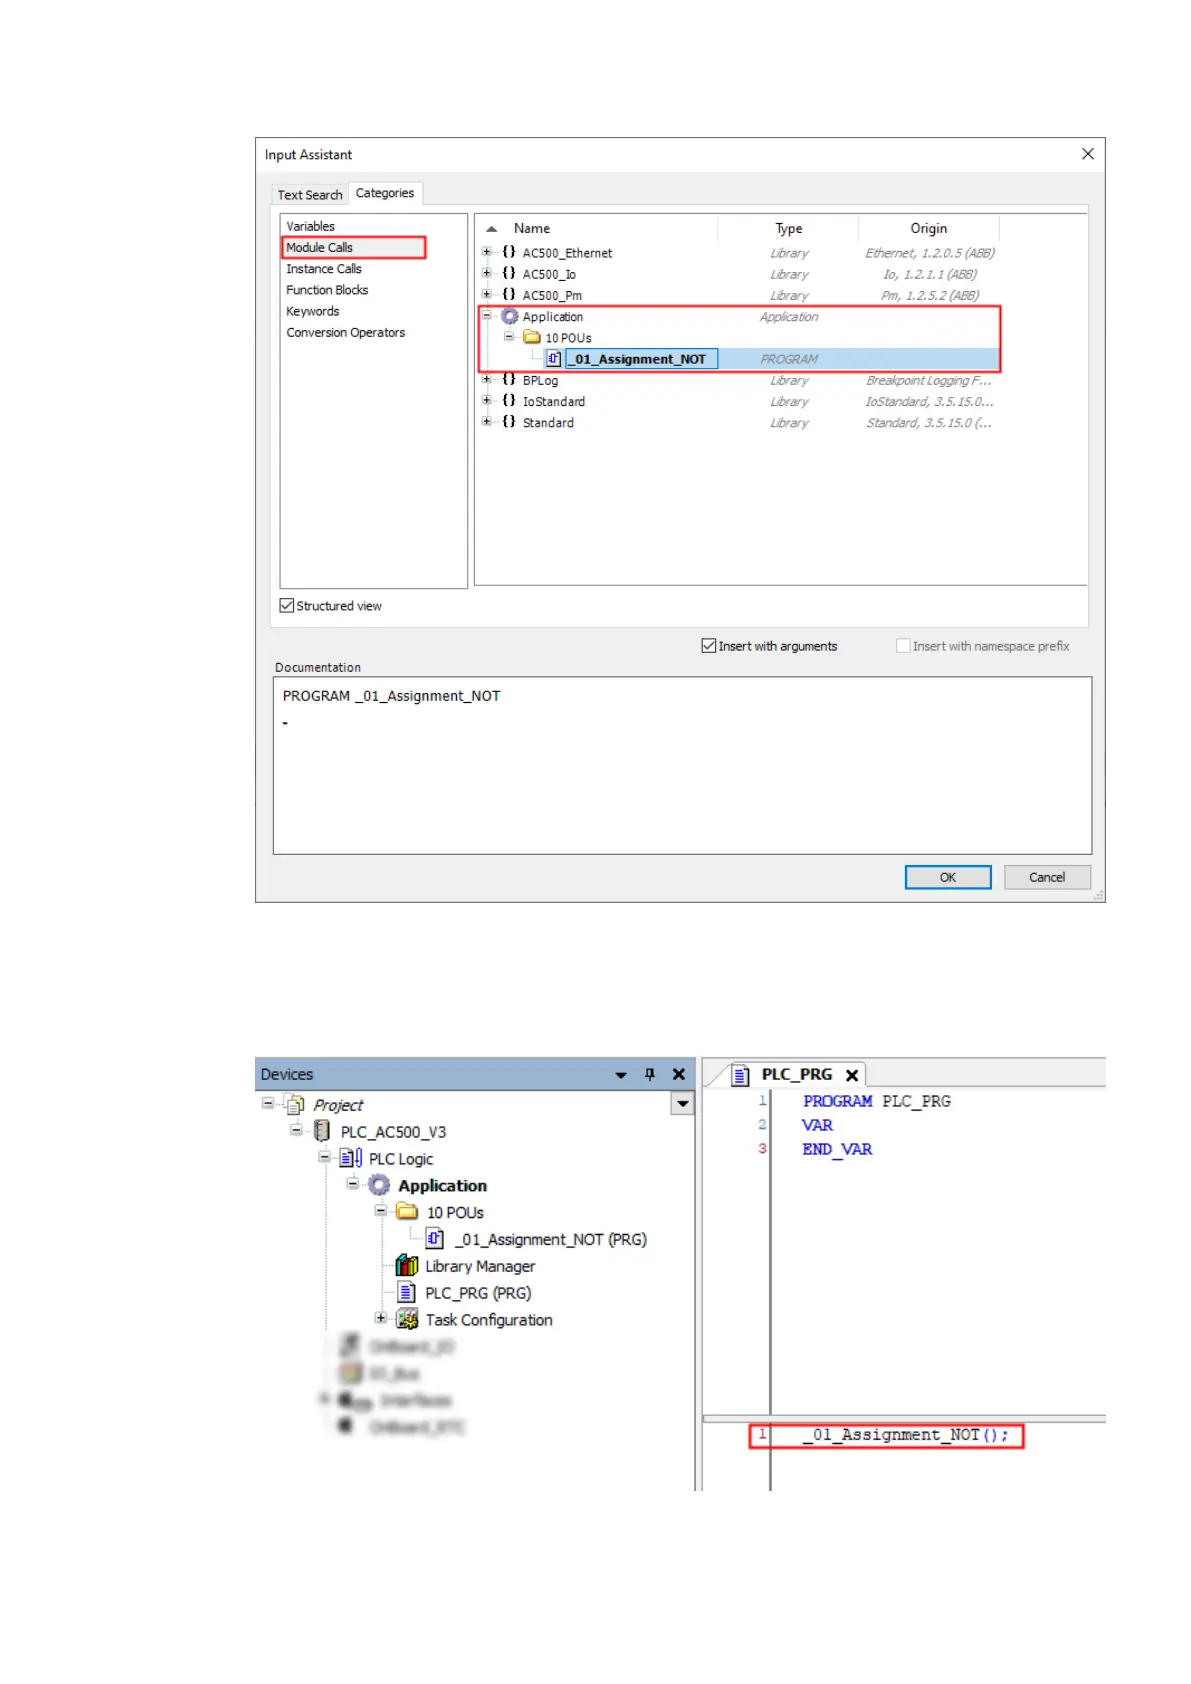This screenshot has width=1191, height=1684.
Task: Toggle the Structured view checkbox
Action: point(287,606)
